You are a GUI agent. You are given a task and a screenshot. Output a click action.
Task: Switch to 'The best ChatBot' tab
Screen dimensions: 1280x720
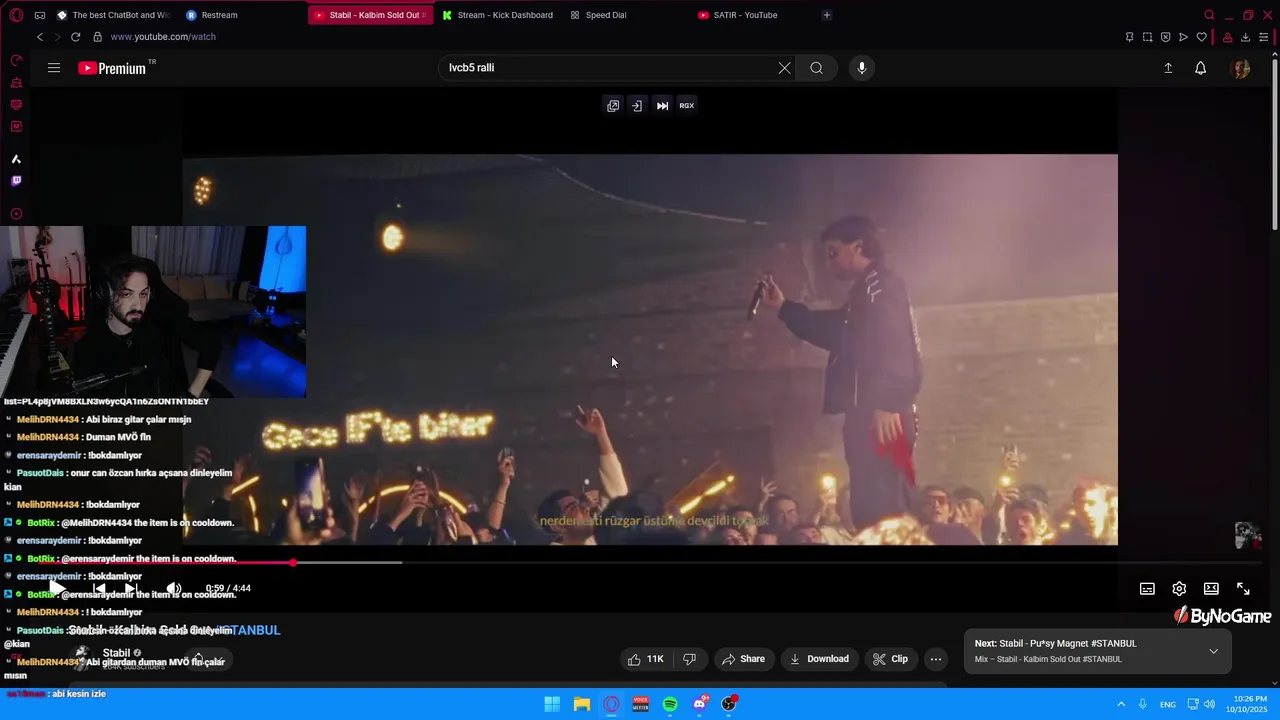pos(113,15)
